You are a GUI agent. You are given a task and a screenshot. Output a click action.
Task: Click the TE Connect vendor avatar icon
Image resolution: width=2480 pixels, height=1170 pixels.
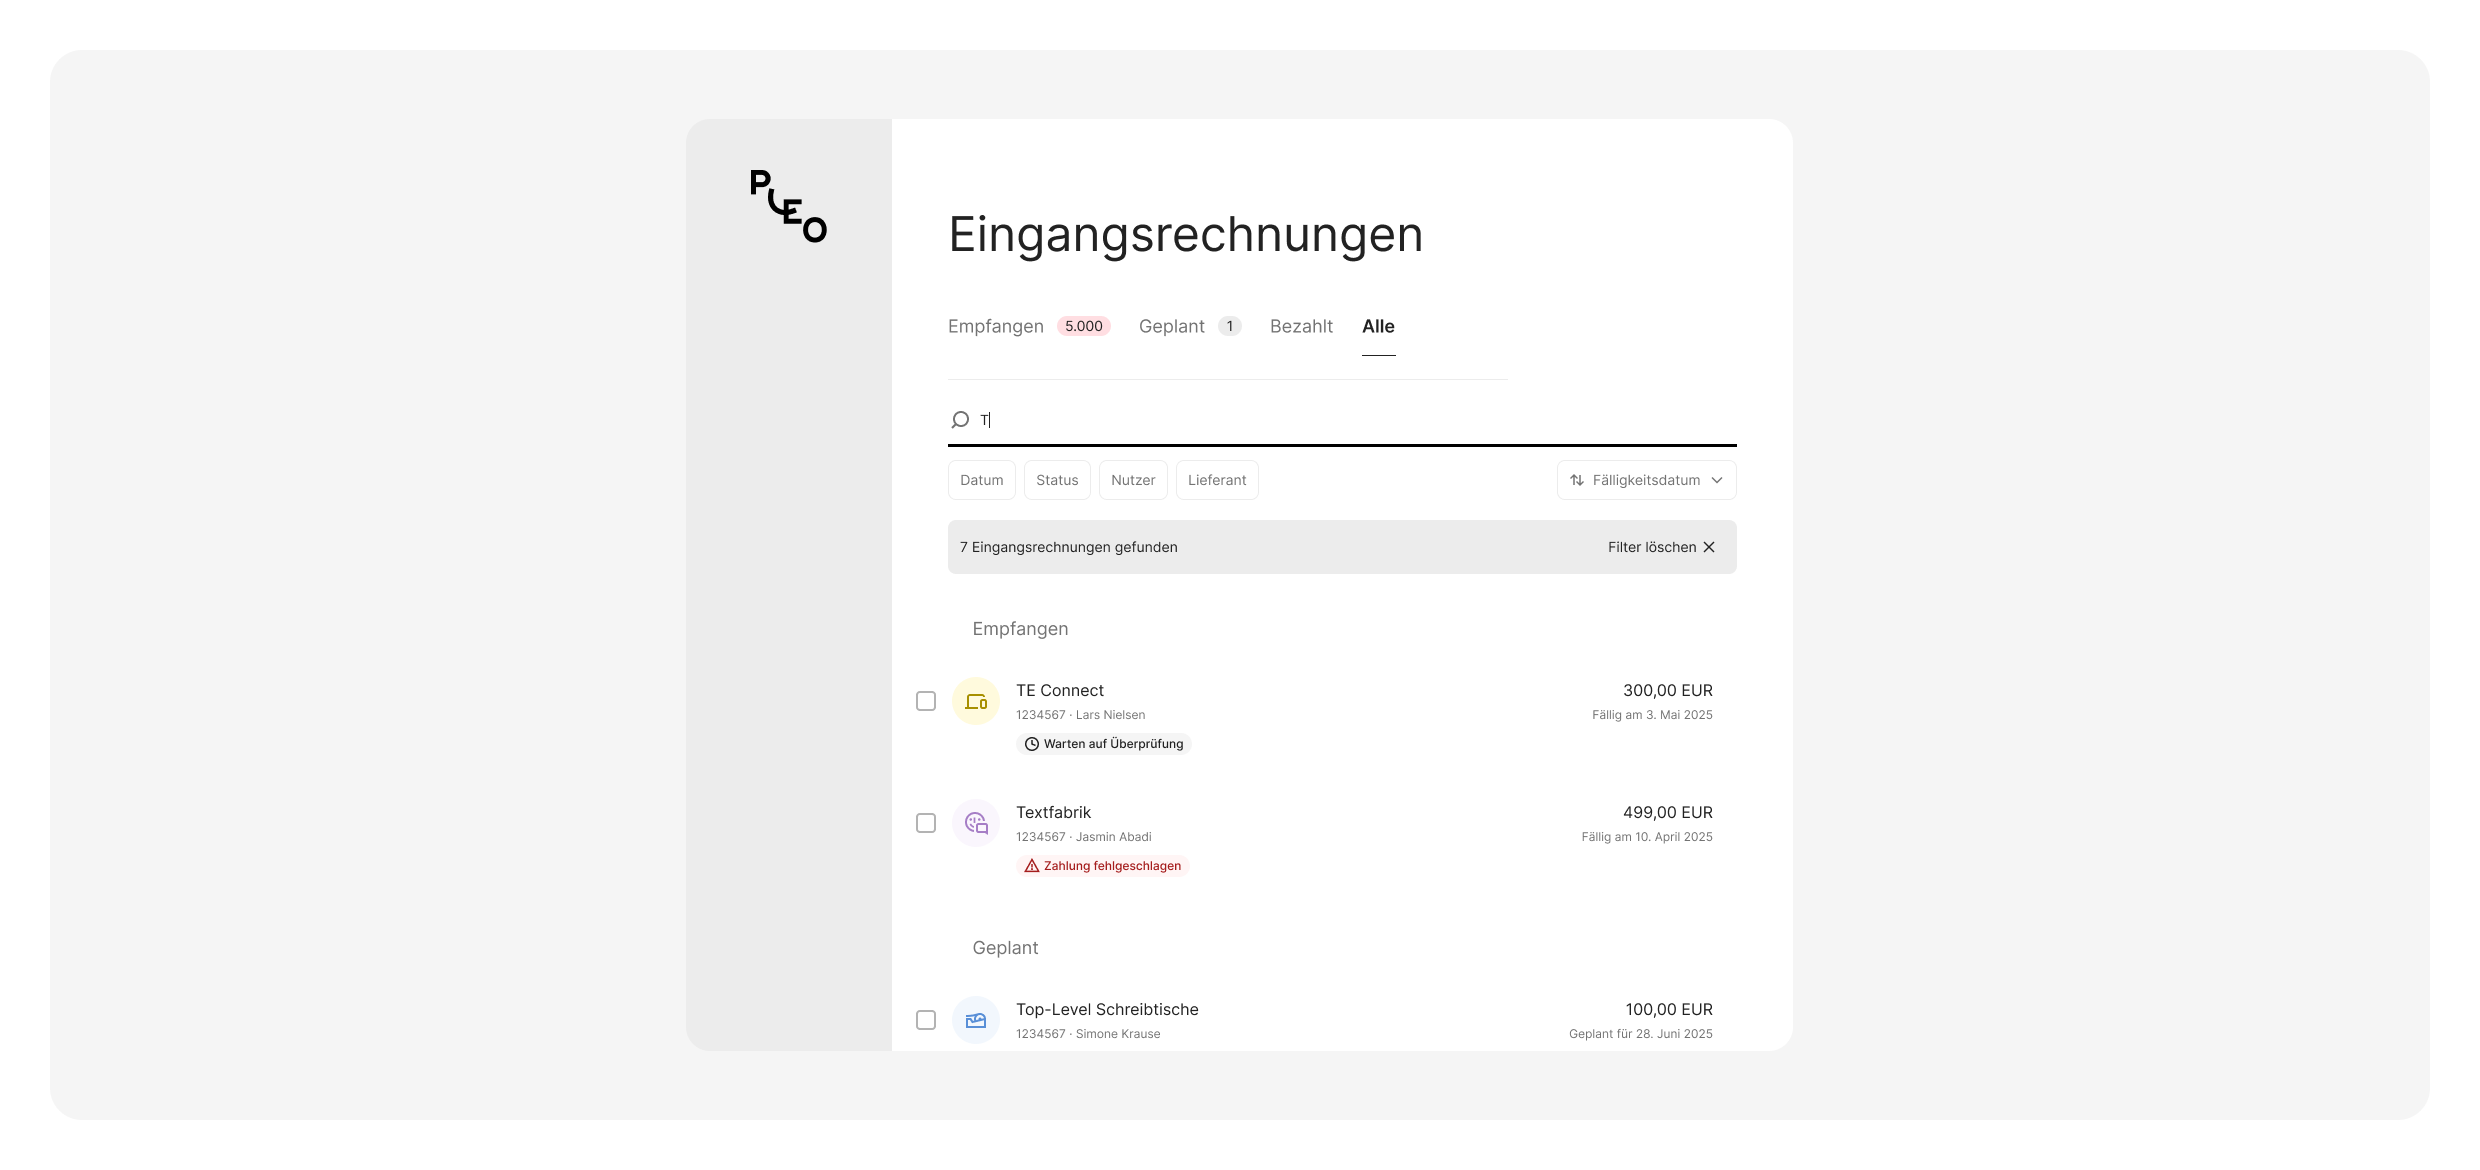975,701
